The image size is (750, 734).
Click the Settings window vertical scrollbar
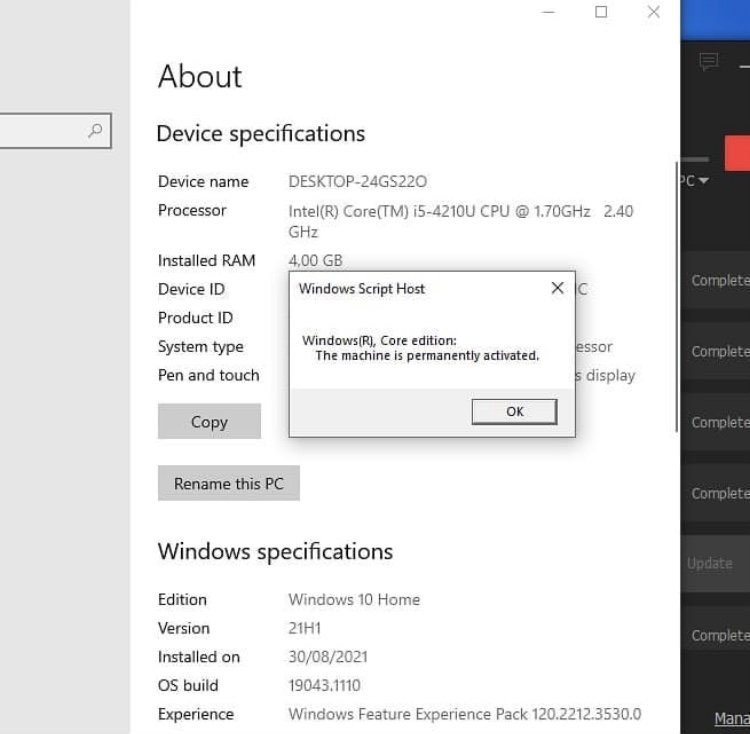[676, 296]
